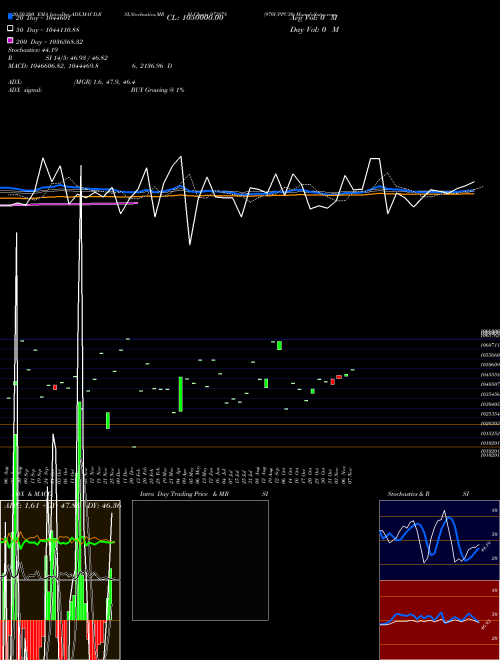Select the 'Stochastics: 44.19' reading
This screenshot has height=660, width=500.
(x=33, y=50)
